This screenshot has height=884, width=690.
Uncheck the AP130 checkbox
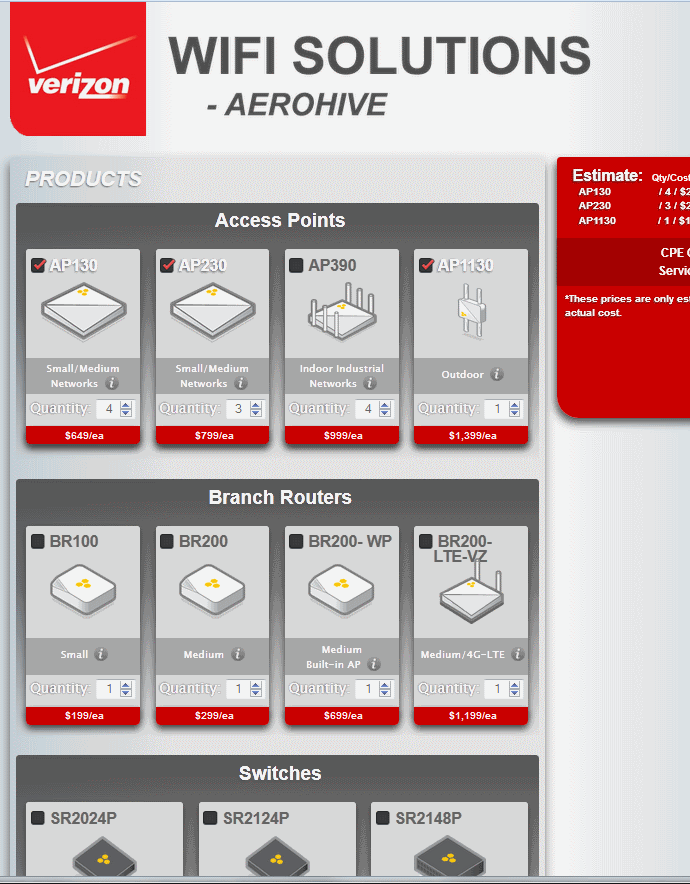(x=38, y=265)
